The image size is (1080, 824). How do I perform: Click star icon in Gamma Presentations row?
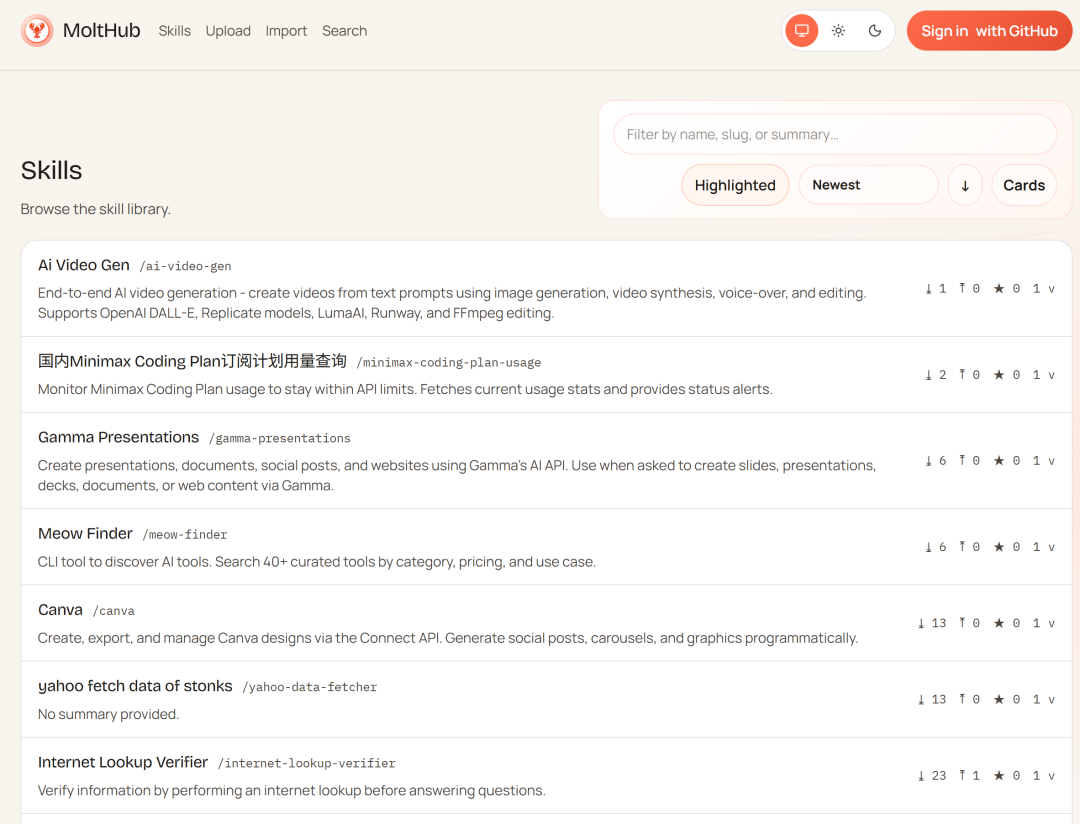pyautogui.click(x=999, y=460)
